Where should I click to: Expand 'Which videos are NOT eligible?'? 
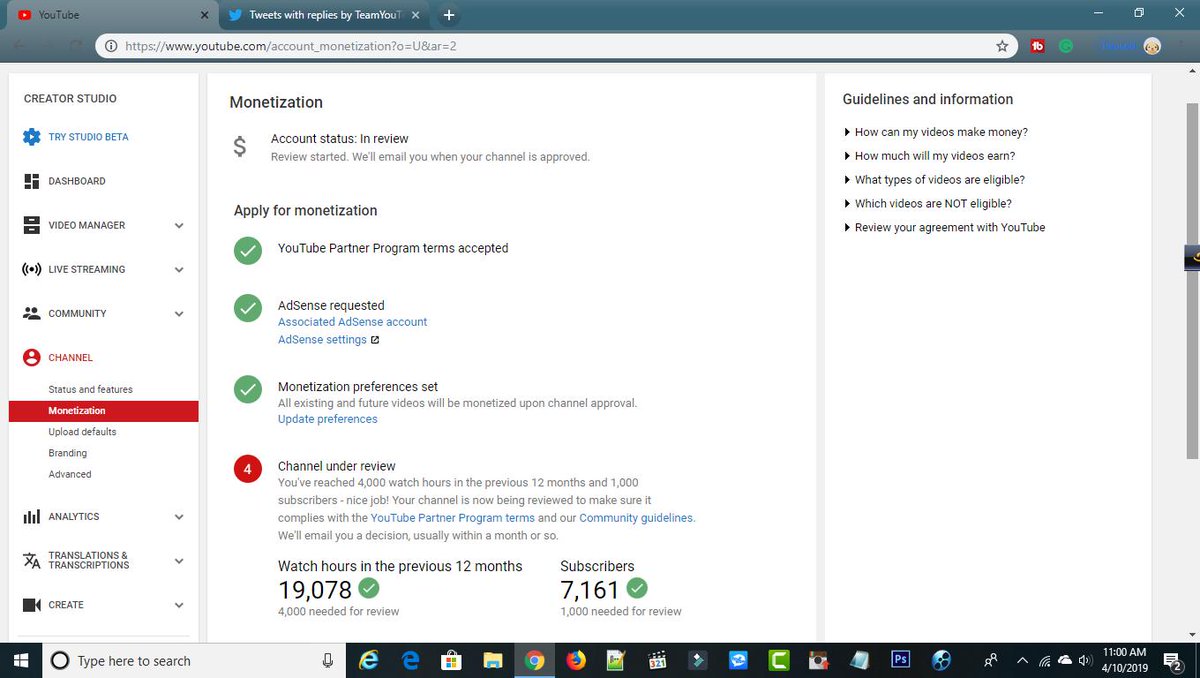tap(928, 204)
